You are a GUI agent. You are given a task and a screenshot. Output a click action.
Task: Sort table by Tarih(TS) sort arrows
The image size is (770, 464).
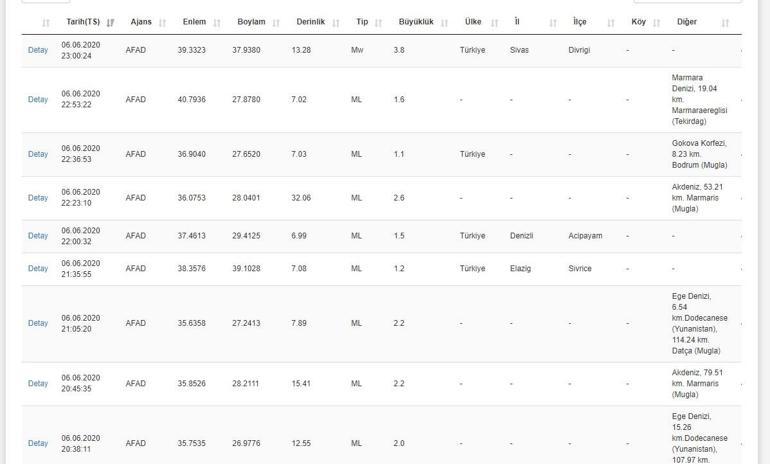(110, 23)
